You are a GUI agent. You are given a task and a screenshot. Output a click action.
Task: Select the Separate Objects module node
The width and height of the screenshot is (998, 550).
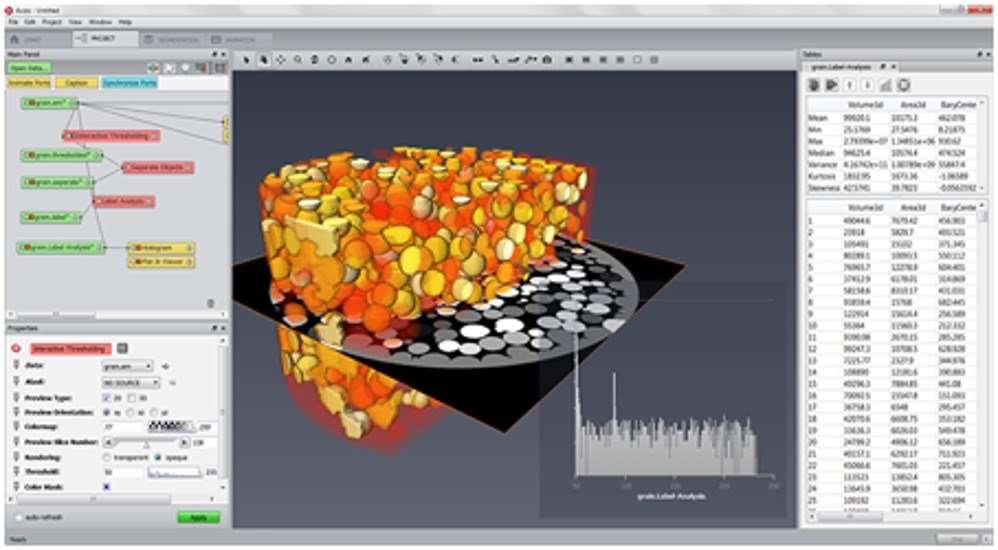pos(158,168)
